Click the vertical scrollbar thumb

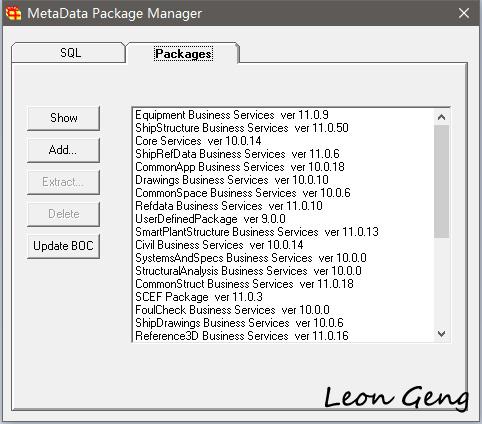click(x=442, y=182)
